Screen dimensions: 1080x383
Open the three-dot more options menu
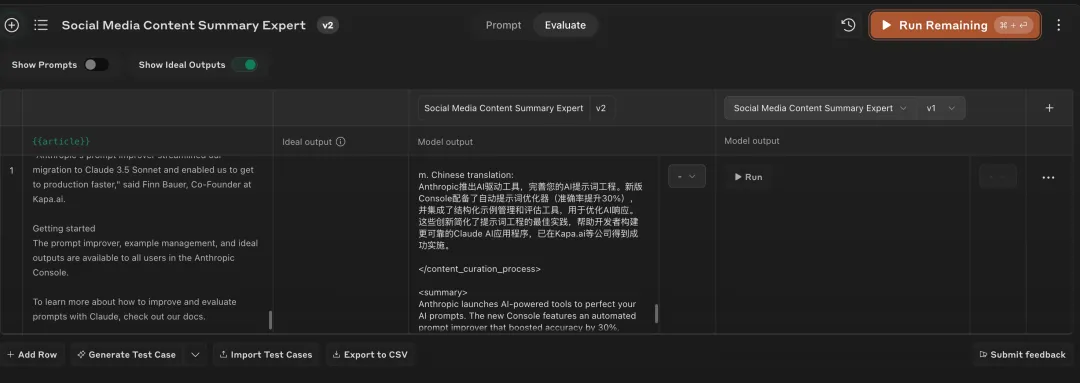tap(1059, 25)
